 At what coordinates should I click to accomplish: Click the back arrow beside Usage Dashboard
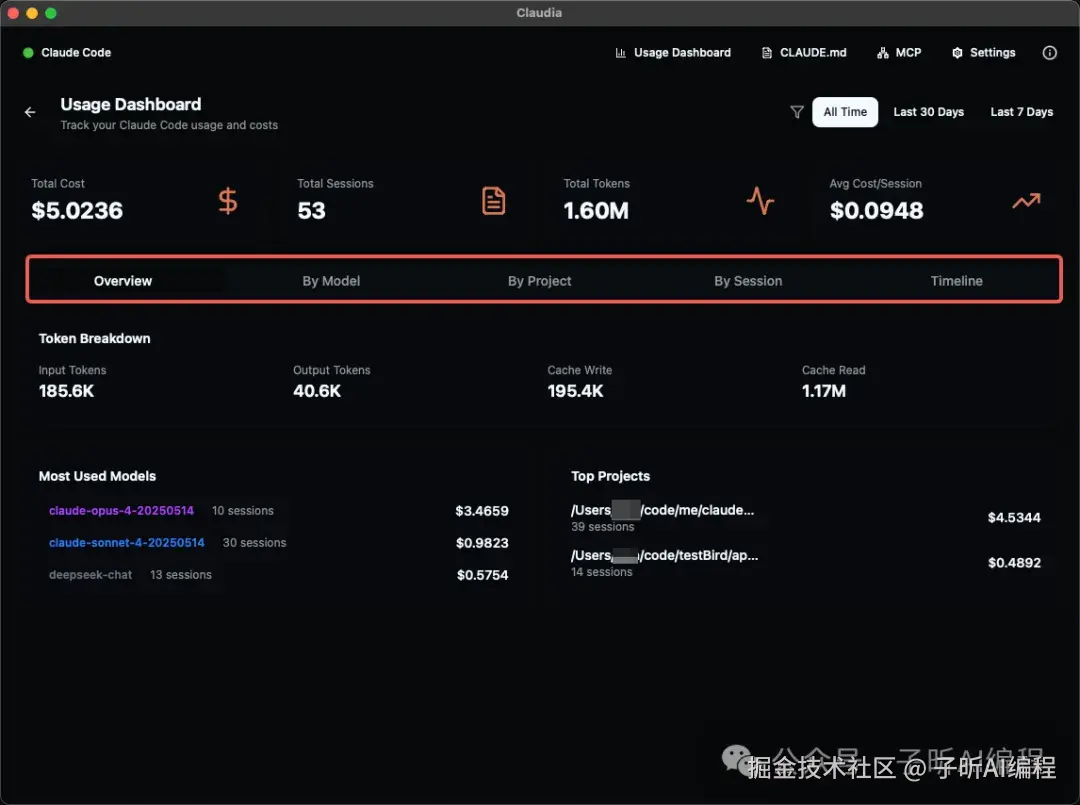click(30, 112)
